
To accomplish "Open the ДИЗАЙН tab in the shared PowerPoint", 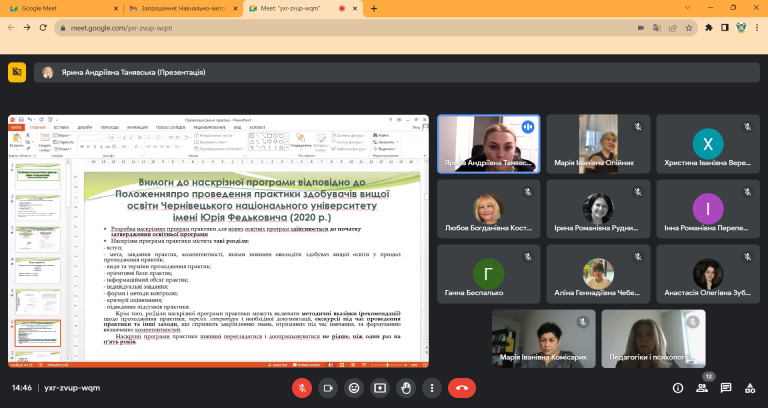I will tap(84, 127).
